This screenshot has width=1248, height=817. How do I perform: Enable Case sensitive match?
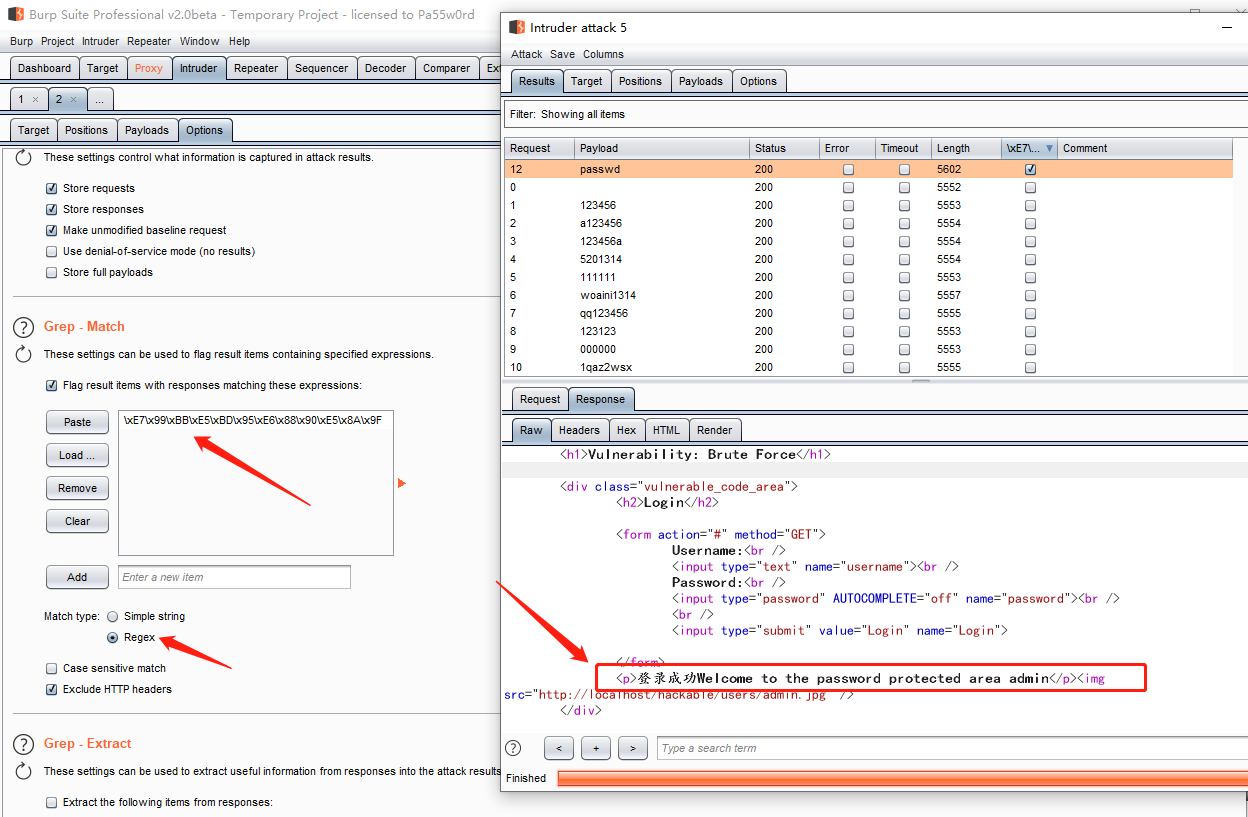pos(52,668)
